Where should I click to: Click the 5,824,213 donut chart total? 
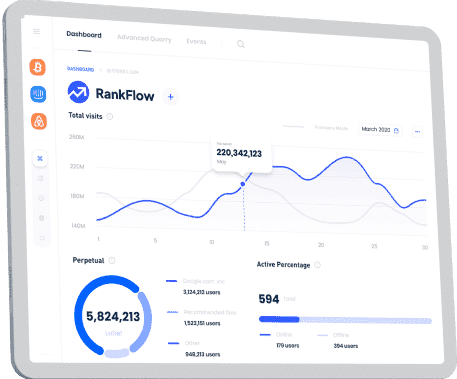point(113,316)
